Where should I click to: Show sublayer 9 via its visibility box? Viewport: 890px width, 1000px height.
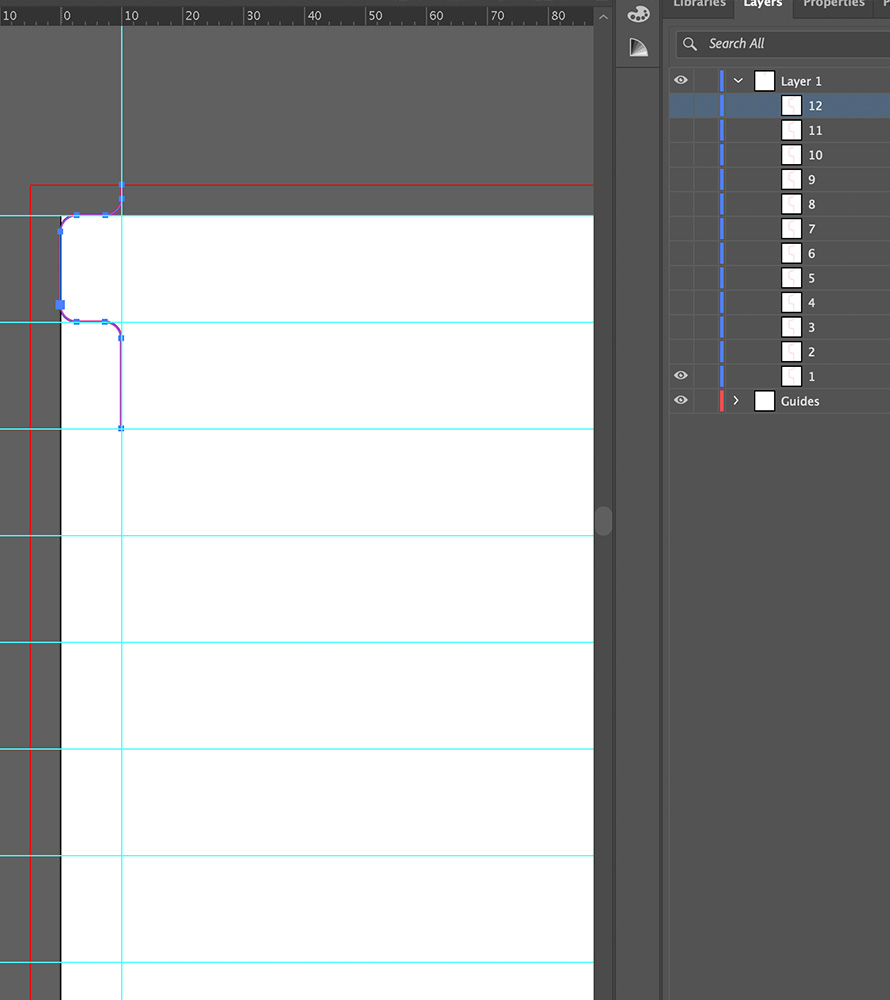point(681,179)
